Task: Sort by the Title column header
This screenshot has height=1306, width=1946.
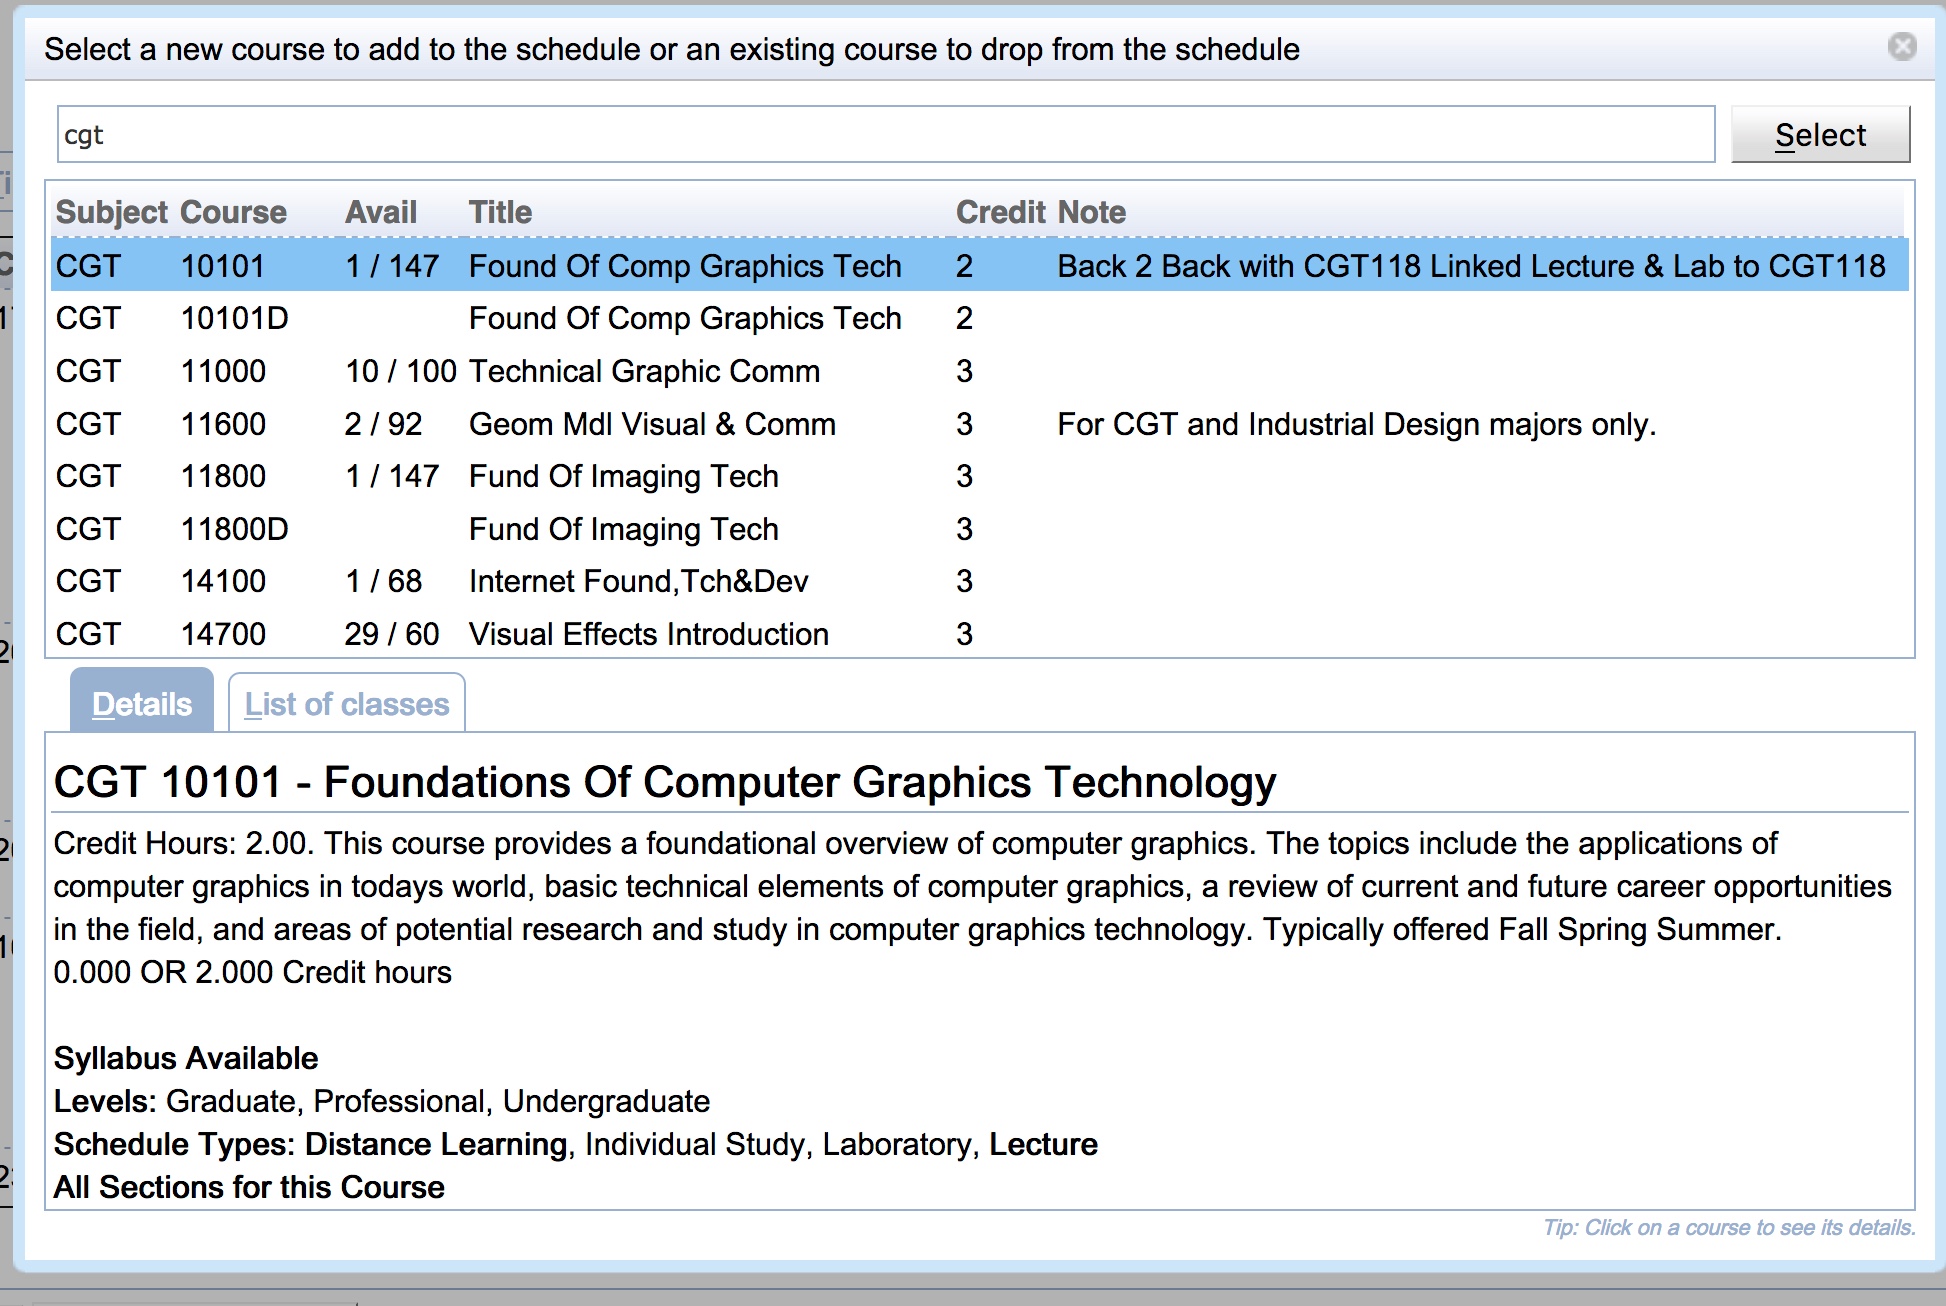Action: point(500,212)
